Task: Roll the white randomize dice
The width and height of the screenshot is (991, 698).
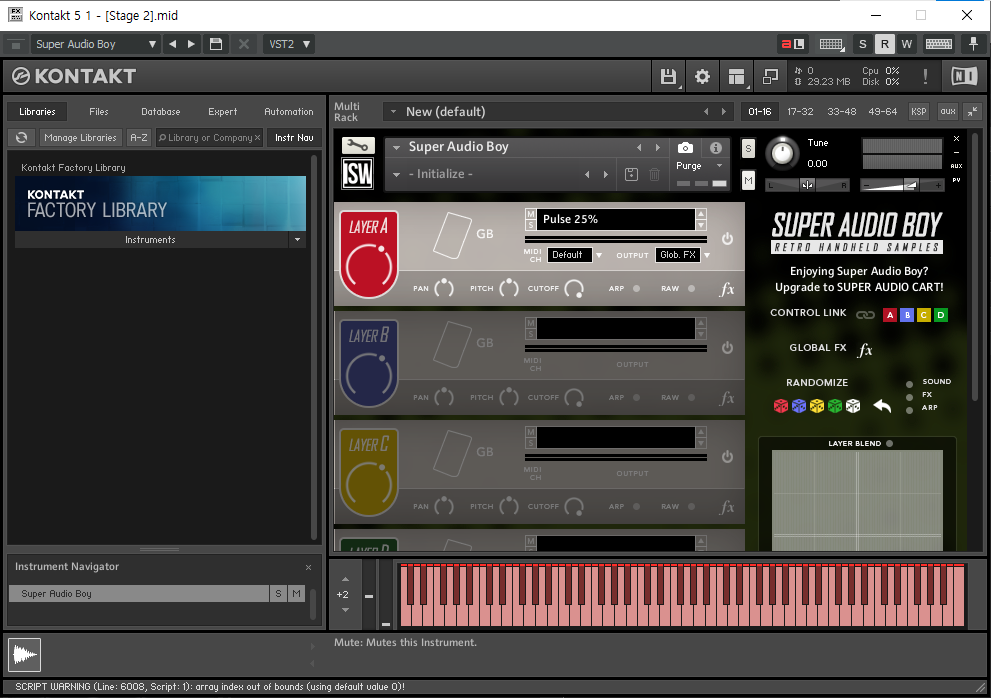Action: tap(853, 405)
